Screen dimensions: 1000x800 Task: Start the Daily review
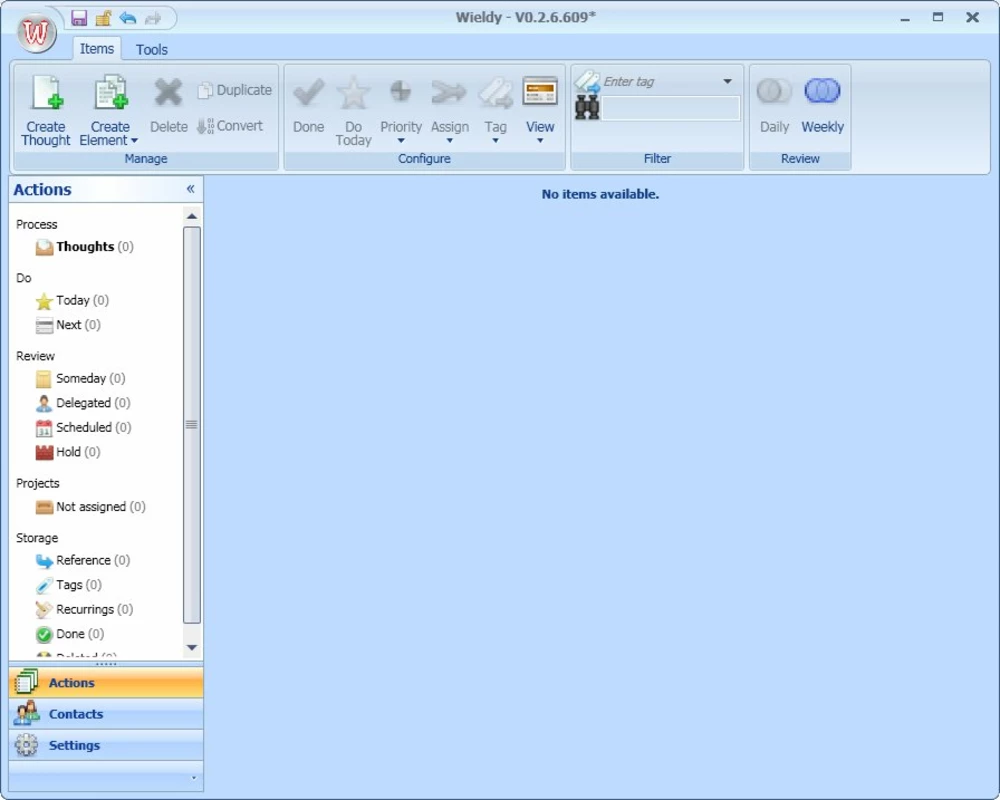[x=774, y=105]
